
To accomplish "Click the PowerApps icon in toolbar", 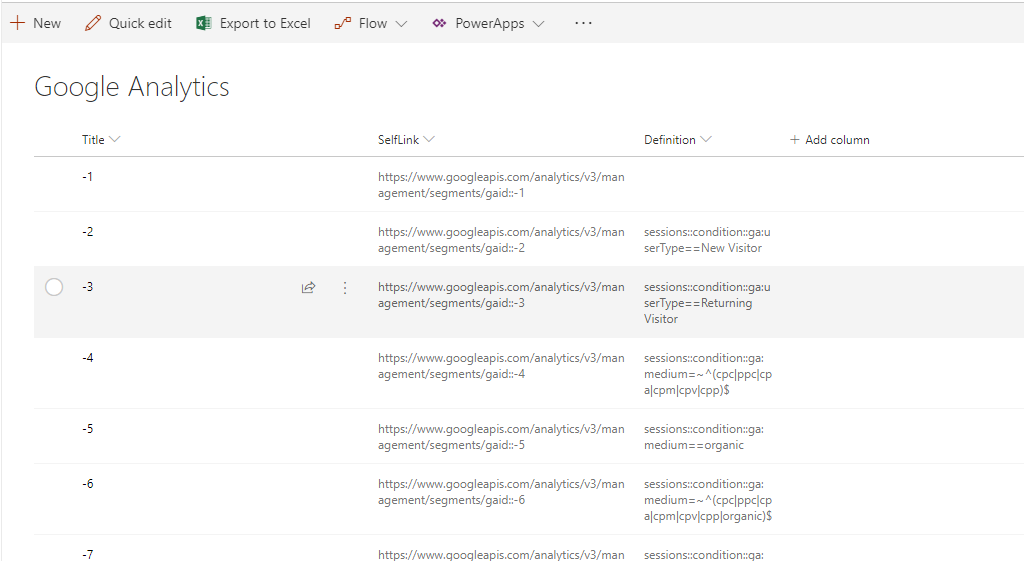I will [x=439, y=23].
